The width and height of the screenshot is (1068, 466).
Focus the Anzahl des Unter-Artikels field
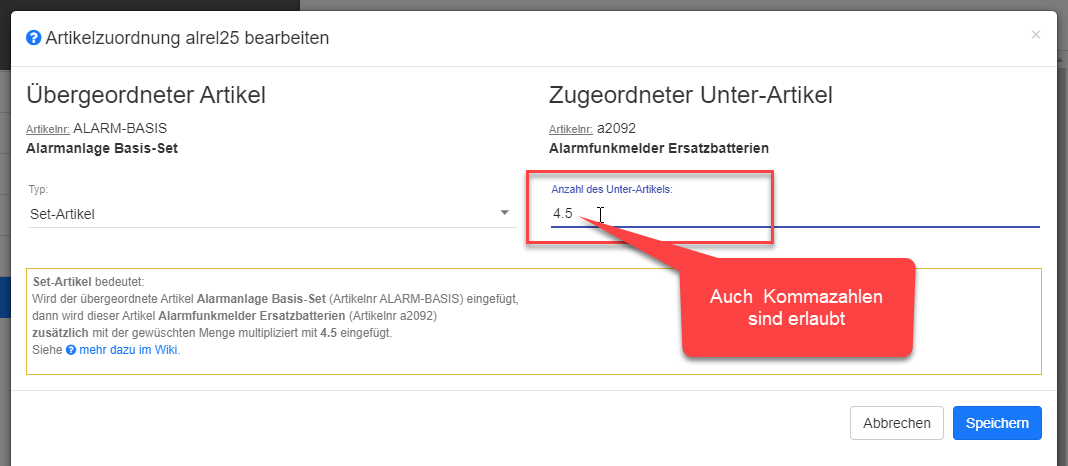[x=795, y=213]
